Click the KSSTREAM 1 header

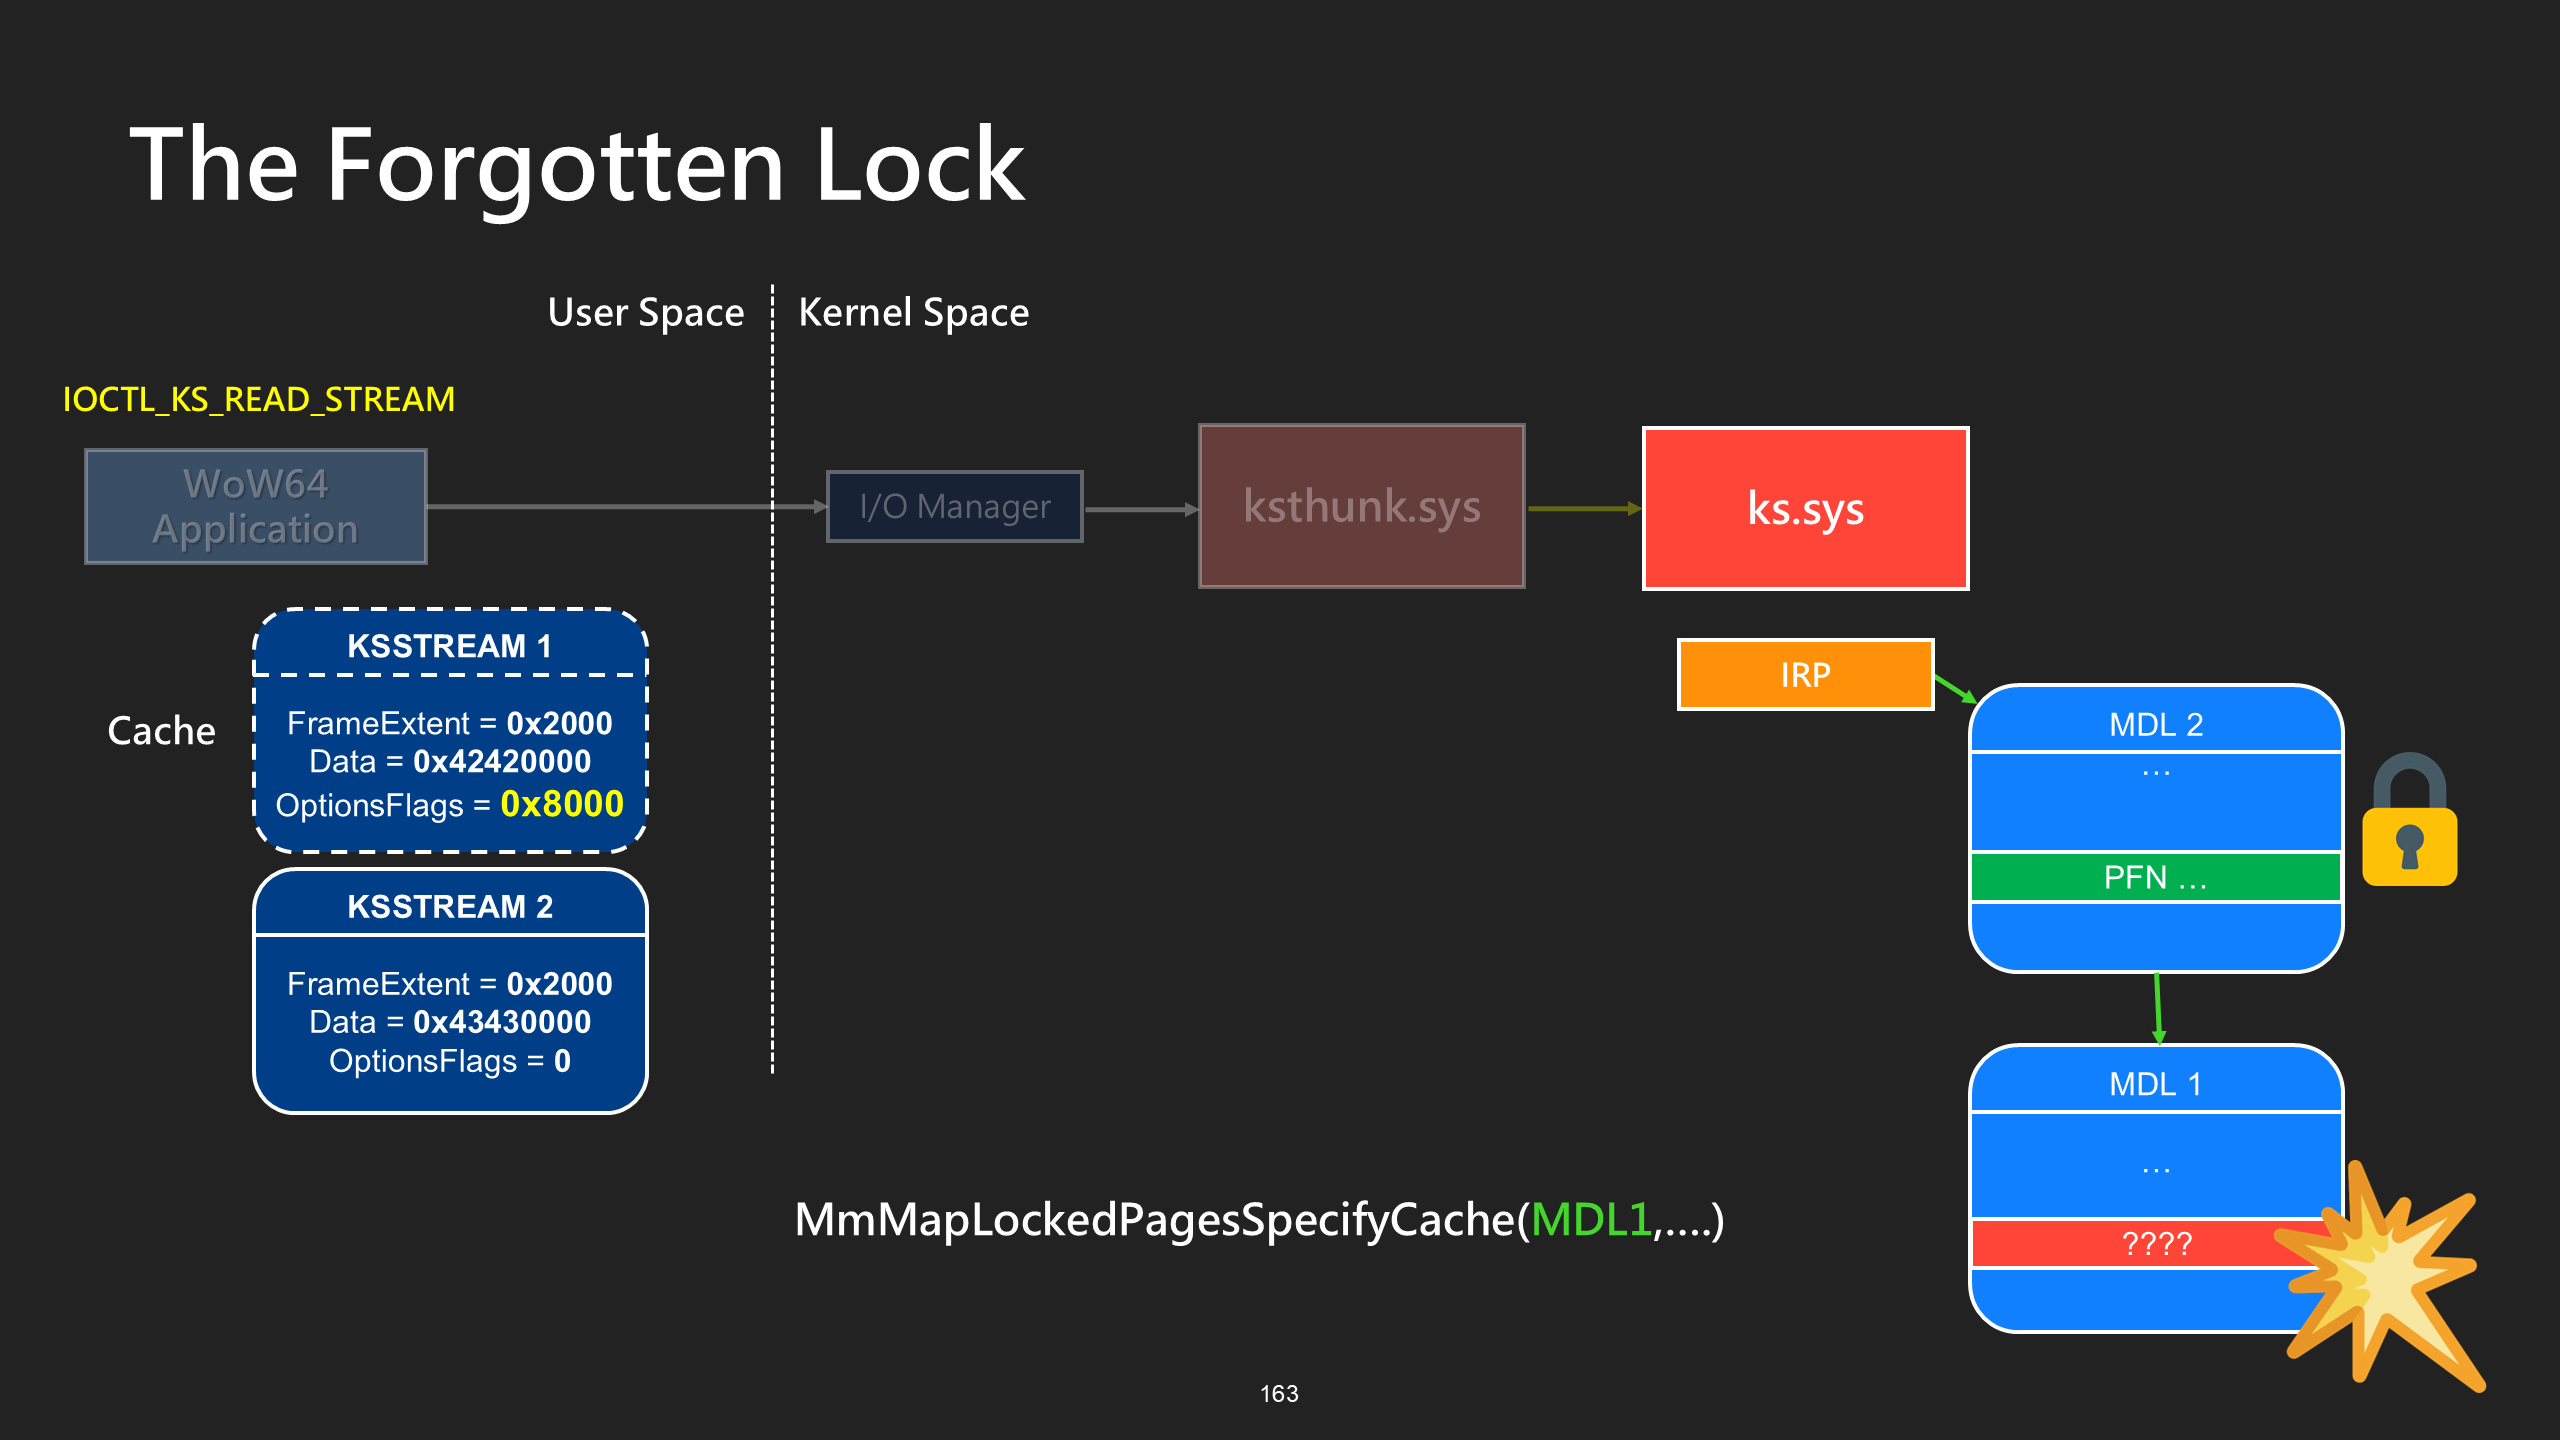tap(450, 645)
